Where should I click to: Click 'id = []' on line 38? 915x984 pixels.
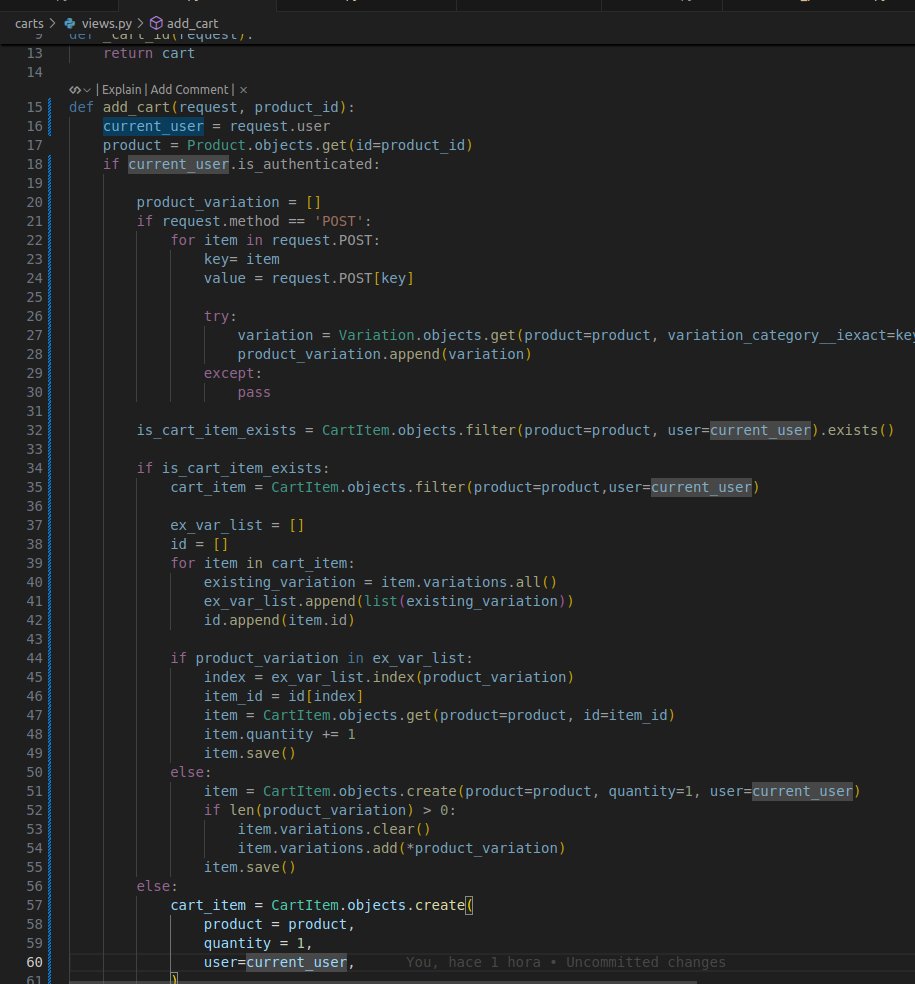199,545
